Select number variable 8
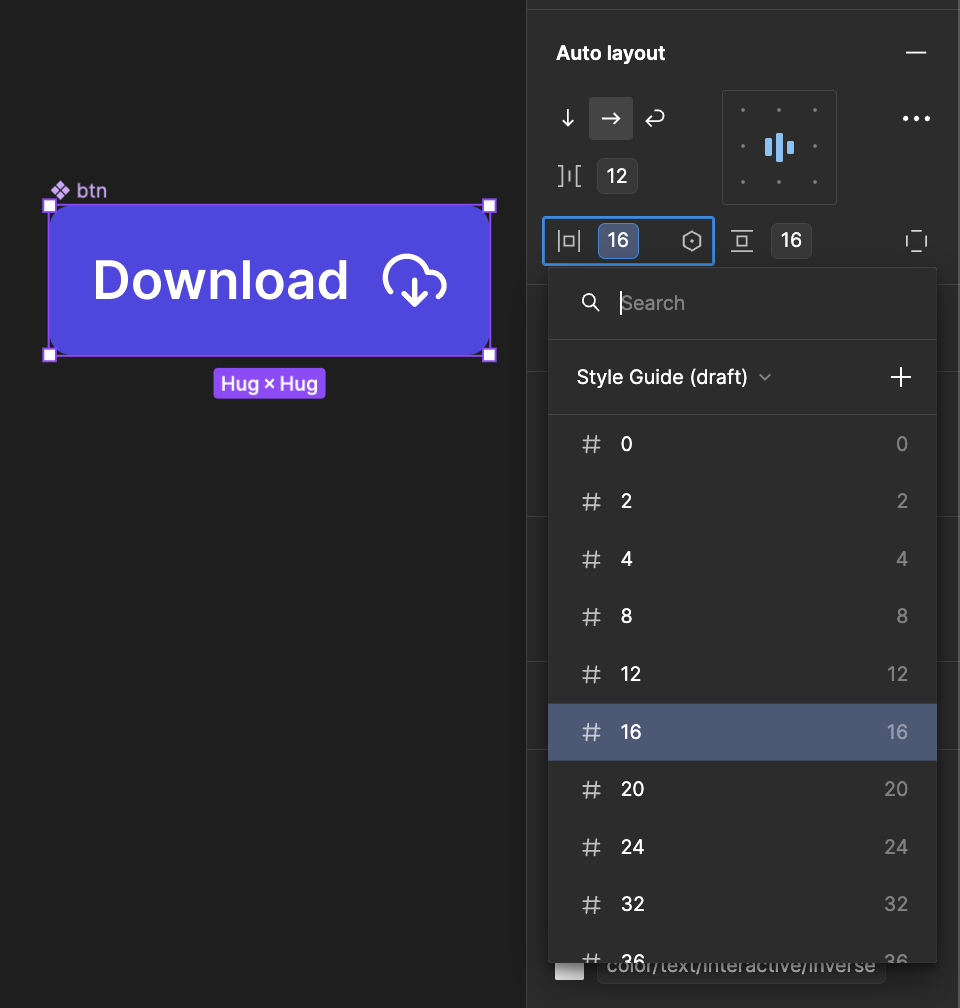 point(742,616)
